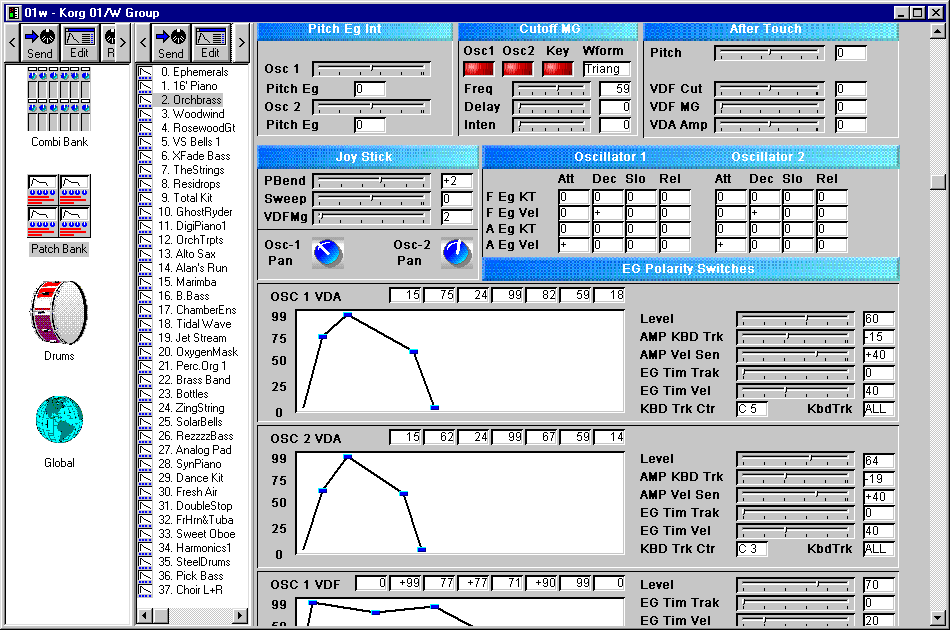The image size is (950, 630).
Task: Toggle Oscillator 1 F Eg Vel Dec polarity
Action: pos(607,213)
